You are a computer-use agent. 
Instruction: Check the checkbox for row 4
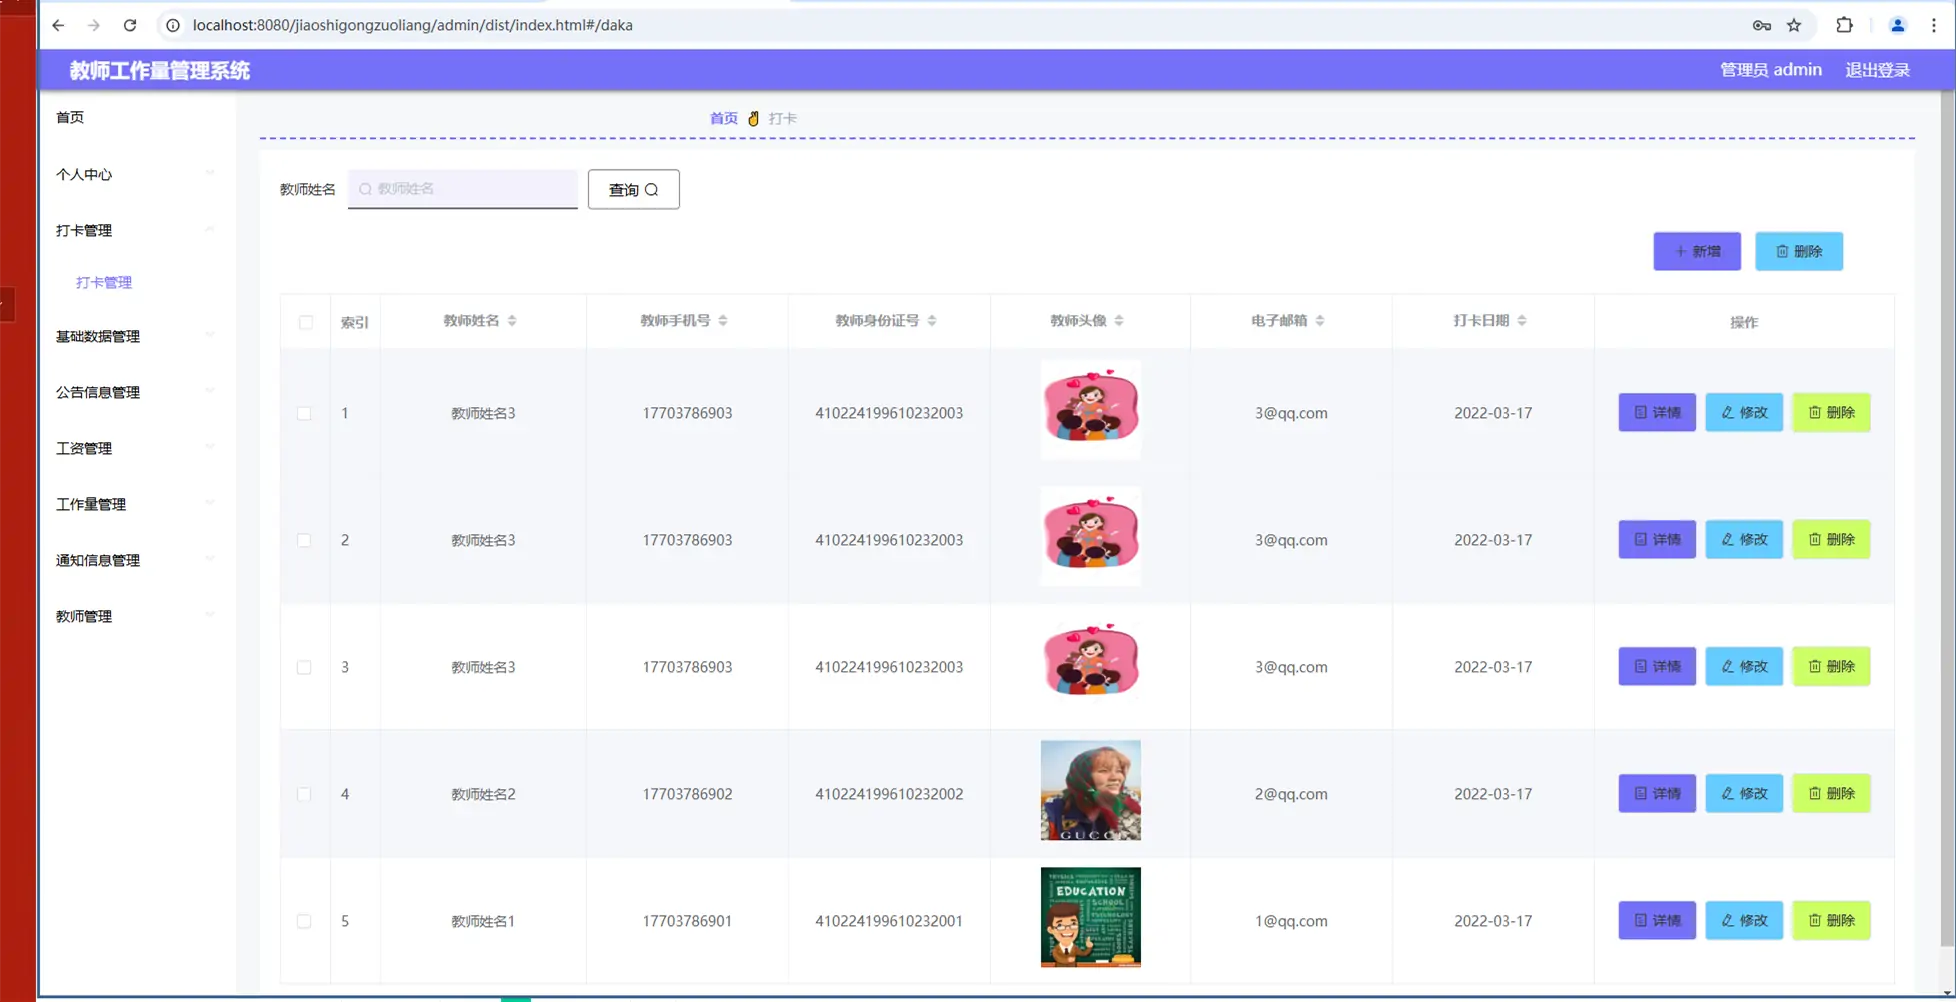(x=304, y=794)
